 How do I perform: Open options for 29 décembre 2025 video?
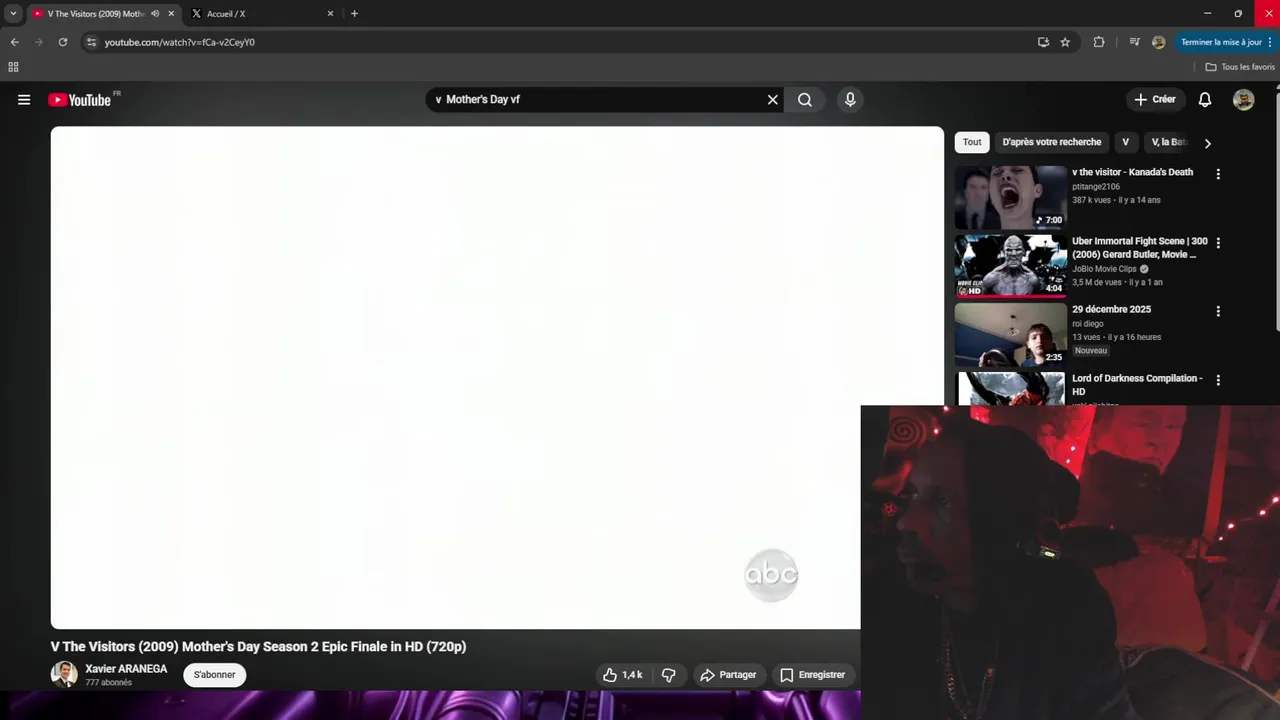pyautogui.click(x=1217, y=312)
